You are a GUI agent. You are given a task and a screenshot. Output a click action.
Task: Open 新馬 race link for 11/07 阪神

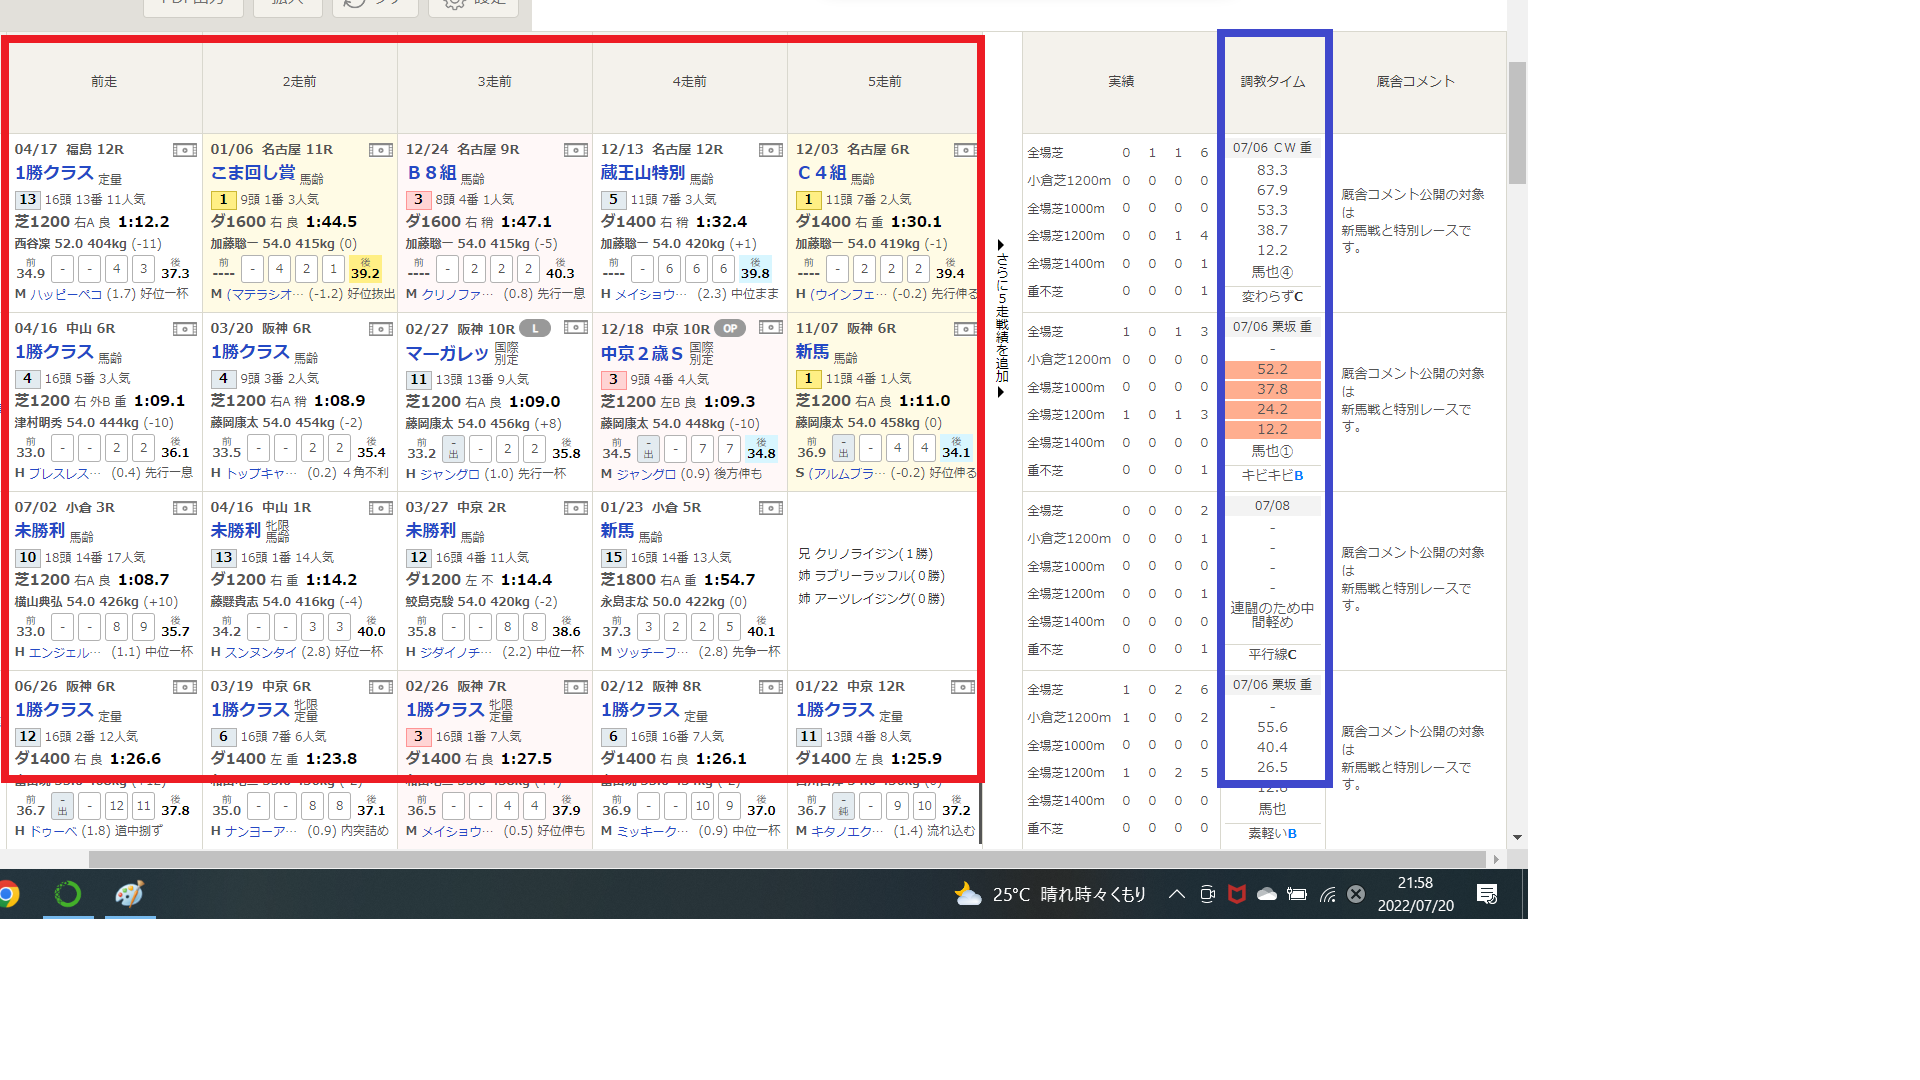coord(812,352)
